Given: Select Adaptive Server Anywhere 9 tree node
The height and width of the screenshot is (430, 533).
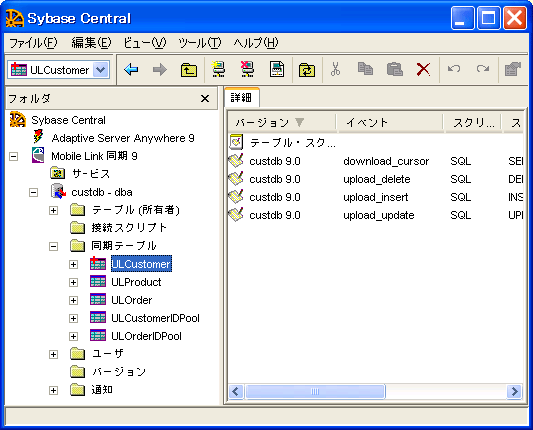Looking at the screenshot, I should tap(123, 138).
